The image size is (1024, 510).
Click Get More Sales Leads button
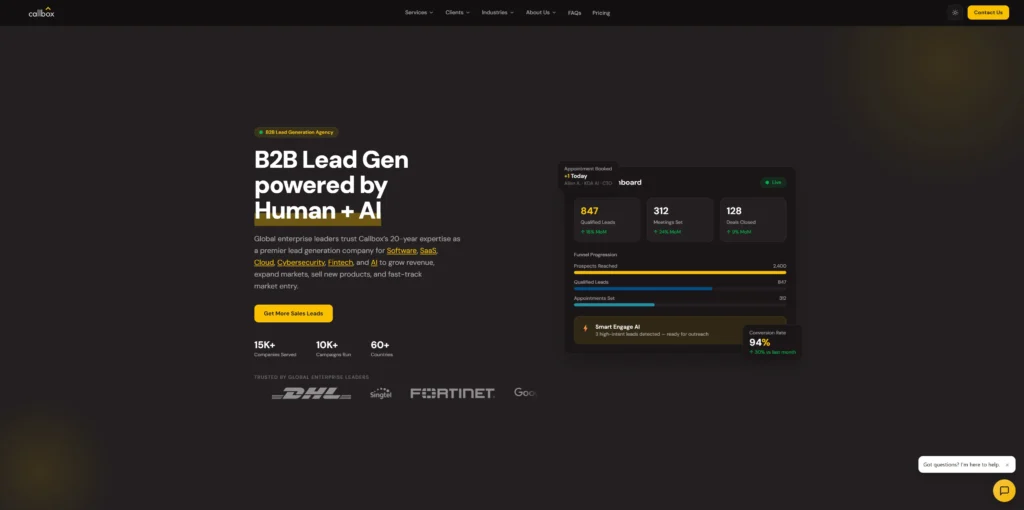pyautogui.click(x=293, y=313)
